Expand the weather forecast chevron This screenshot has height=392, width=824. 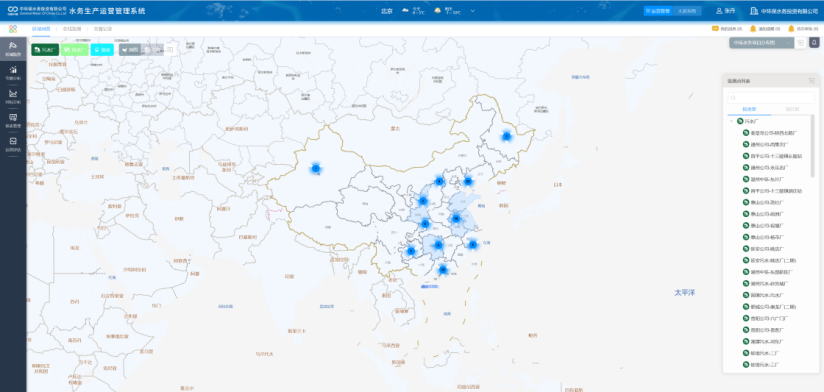coord(472,11)
